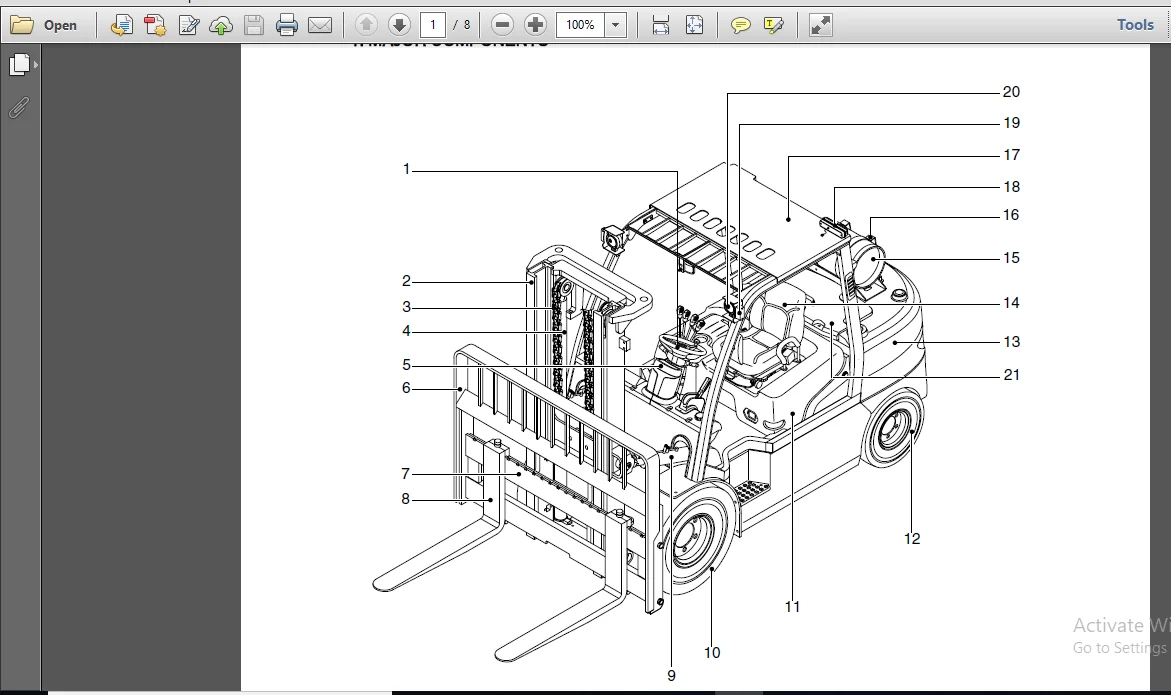Open the Tools panel
This screenshot has height=695, width=1171.
1135,25
